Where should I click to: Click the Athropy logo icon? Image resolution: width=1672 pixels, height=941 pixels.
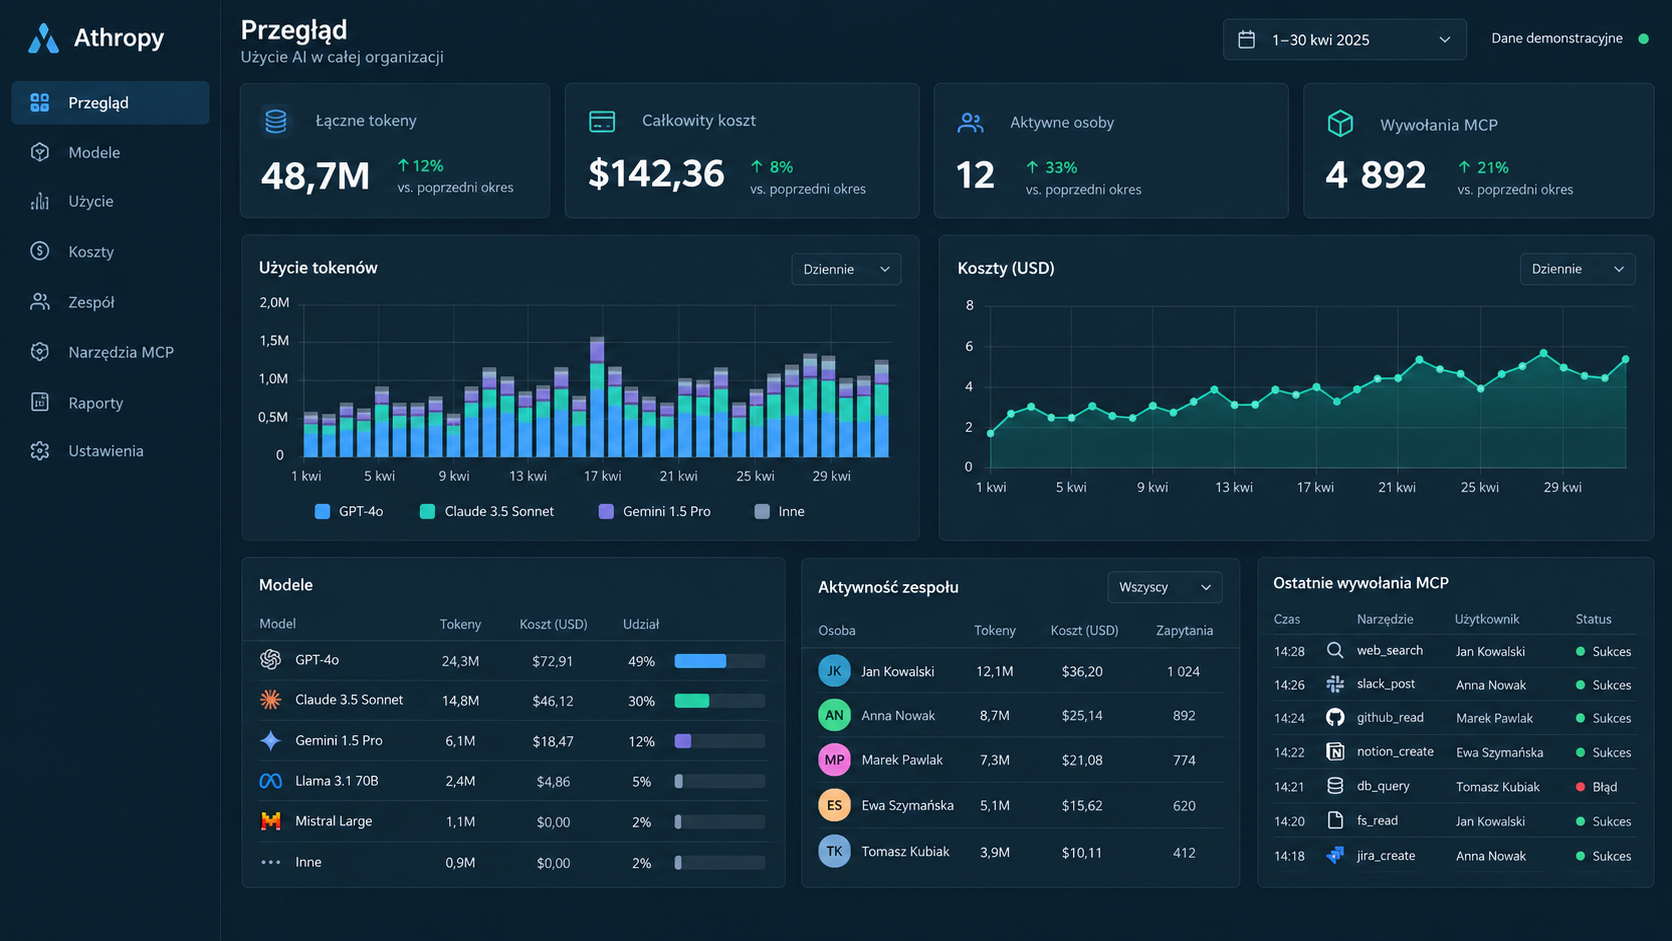[43, 38]
